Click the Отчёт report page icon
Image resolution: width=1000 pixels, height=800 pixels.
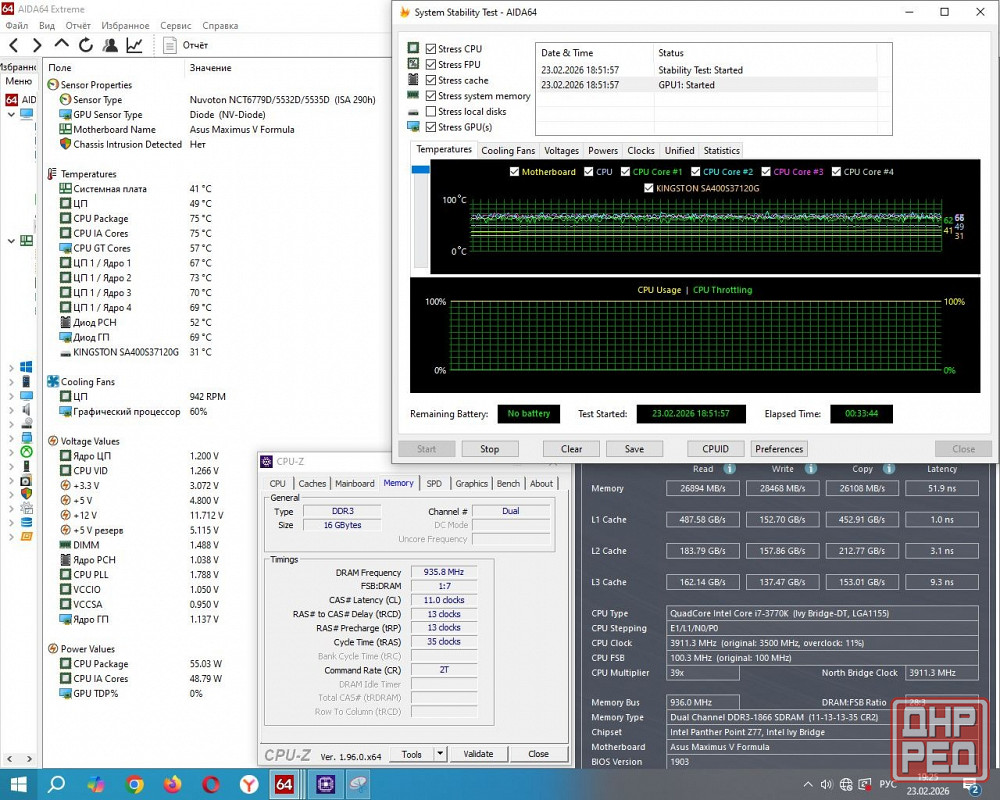(170, 45)
